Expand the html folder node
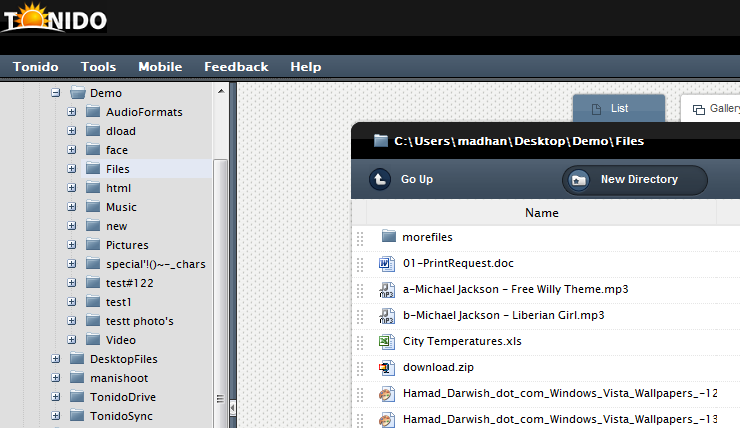Screen dimensions: 740x428 tap(72, 188)
